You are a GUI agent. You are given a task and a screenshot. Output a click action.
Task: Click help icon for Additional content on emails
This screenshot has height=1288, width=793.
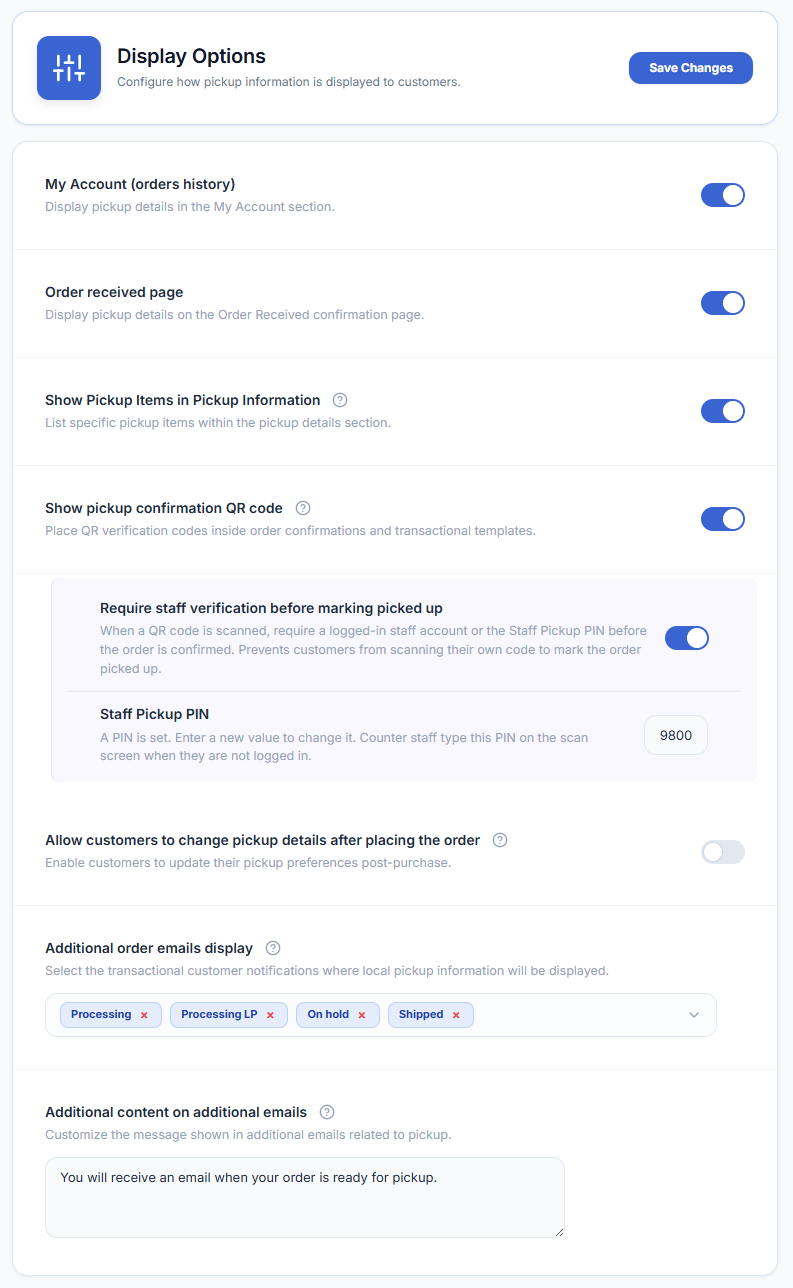[327, 1112]
